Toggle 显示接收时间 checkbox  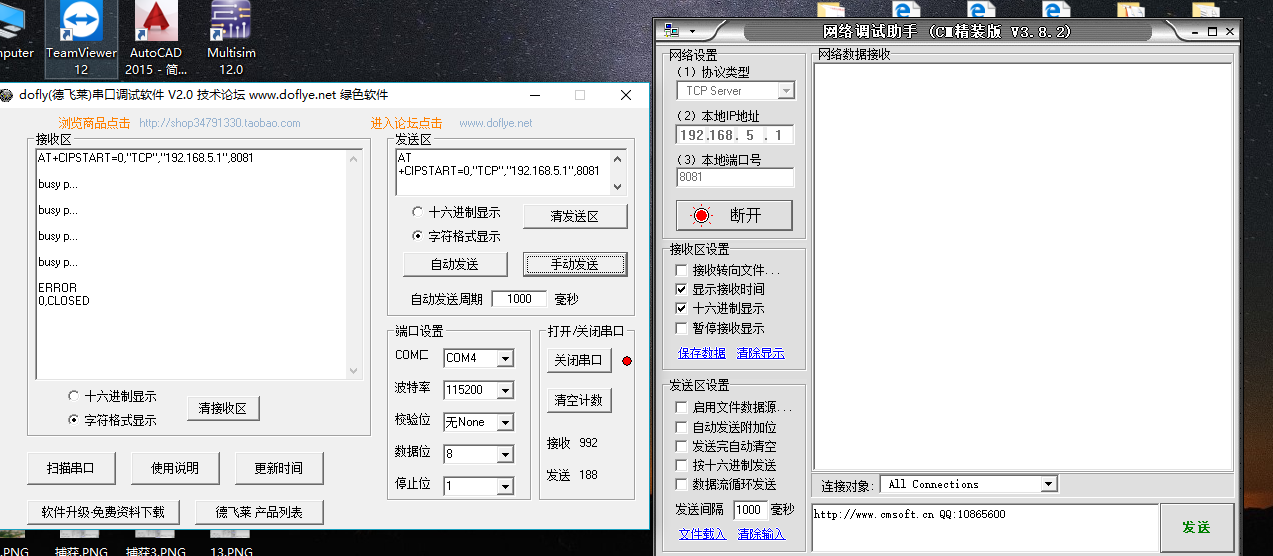681,289
